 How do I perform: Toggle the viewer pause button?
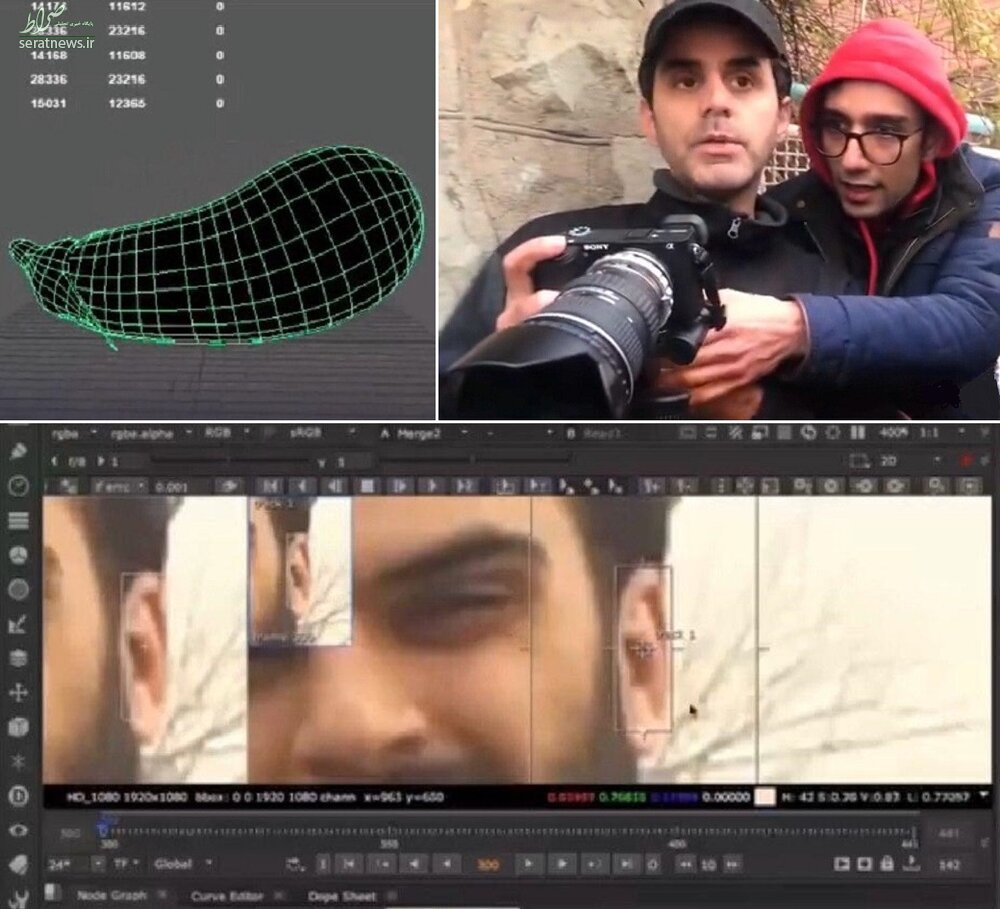(x=858, y=433)
